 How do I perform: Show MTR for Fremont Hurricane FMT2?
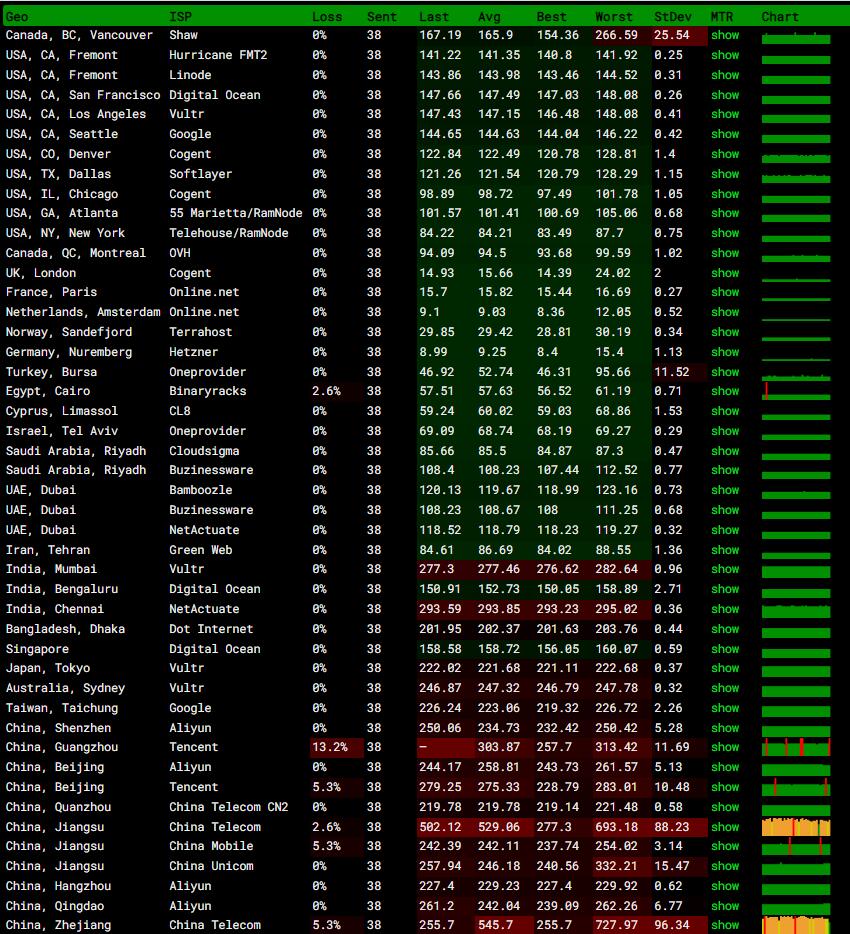point(725,55)
